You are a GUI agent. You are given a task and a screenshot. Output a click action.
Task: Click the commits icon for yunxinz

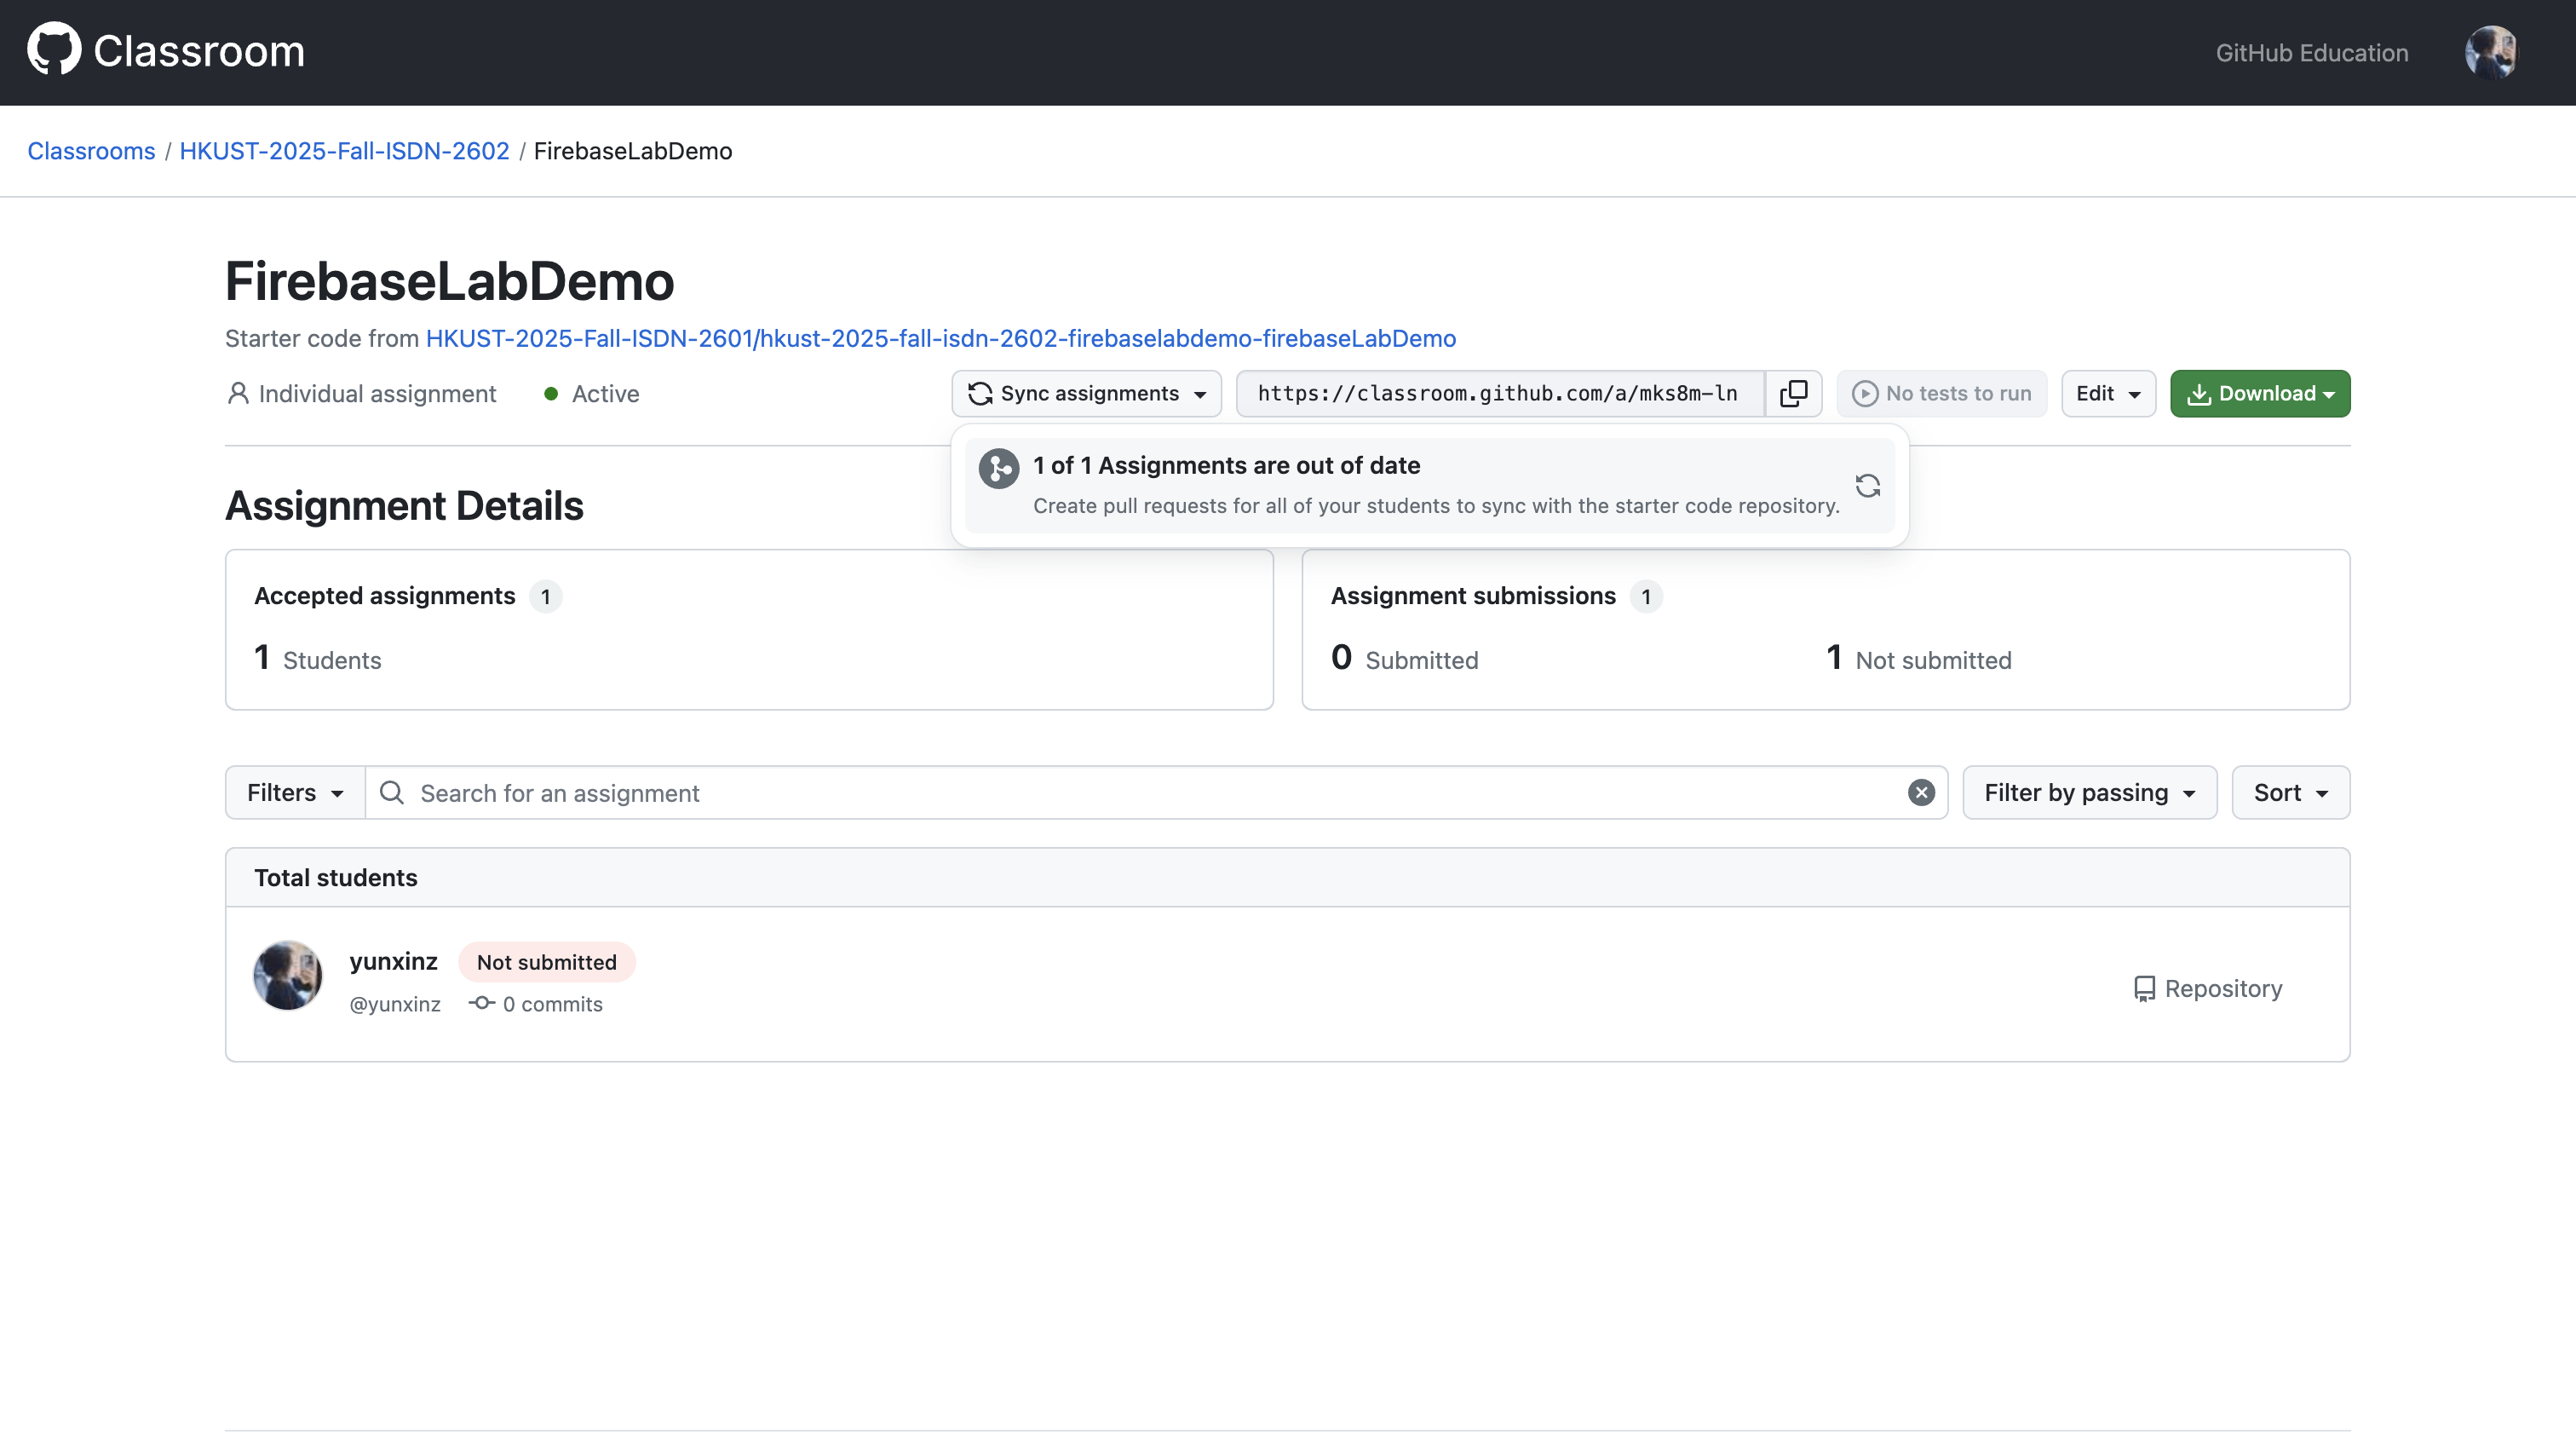point(482,1003)
